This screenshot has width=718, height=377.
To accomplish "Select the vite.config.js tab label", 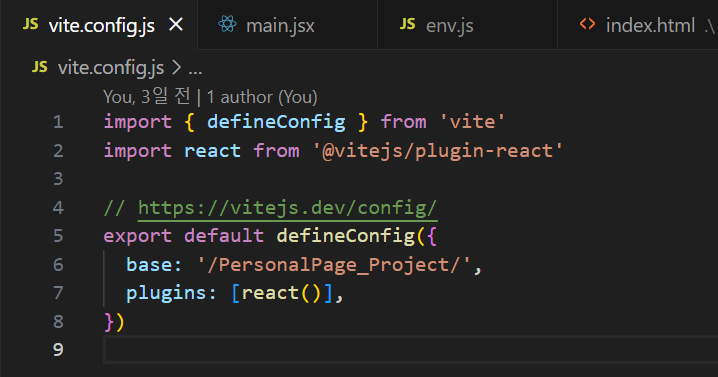I will click(102, 26).
